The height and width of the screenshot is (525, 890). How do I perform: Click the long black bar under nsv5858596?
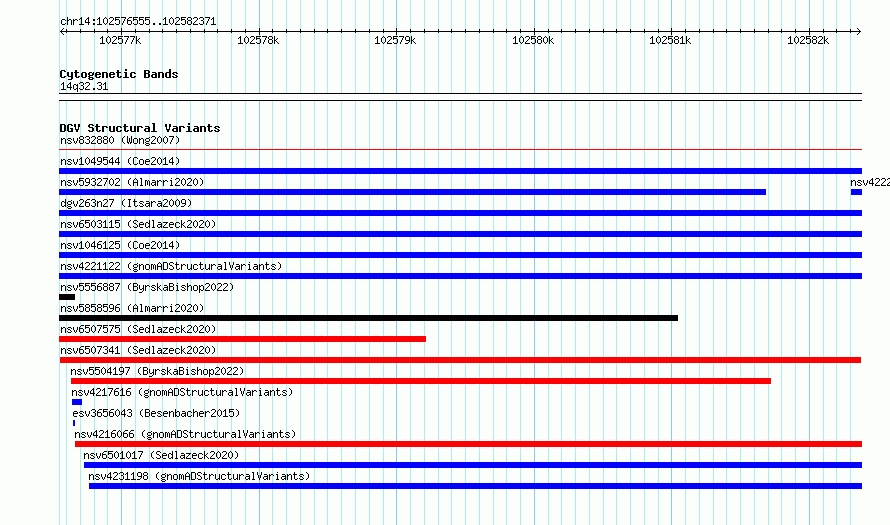point(368,318)
